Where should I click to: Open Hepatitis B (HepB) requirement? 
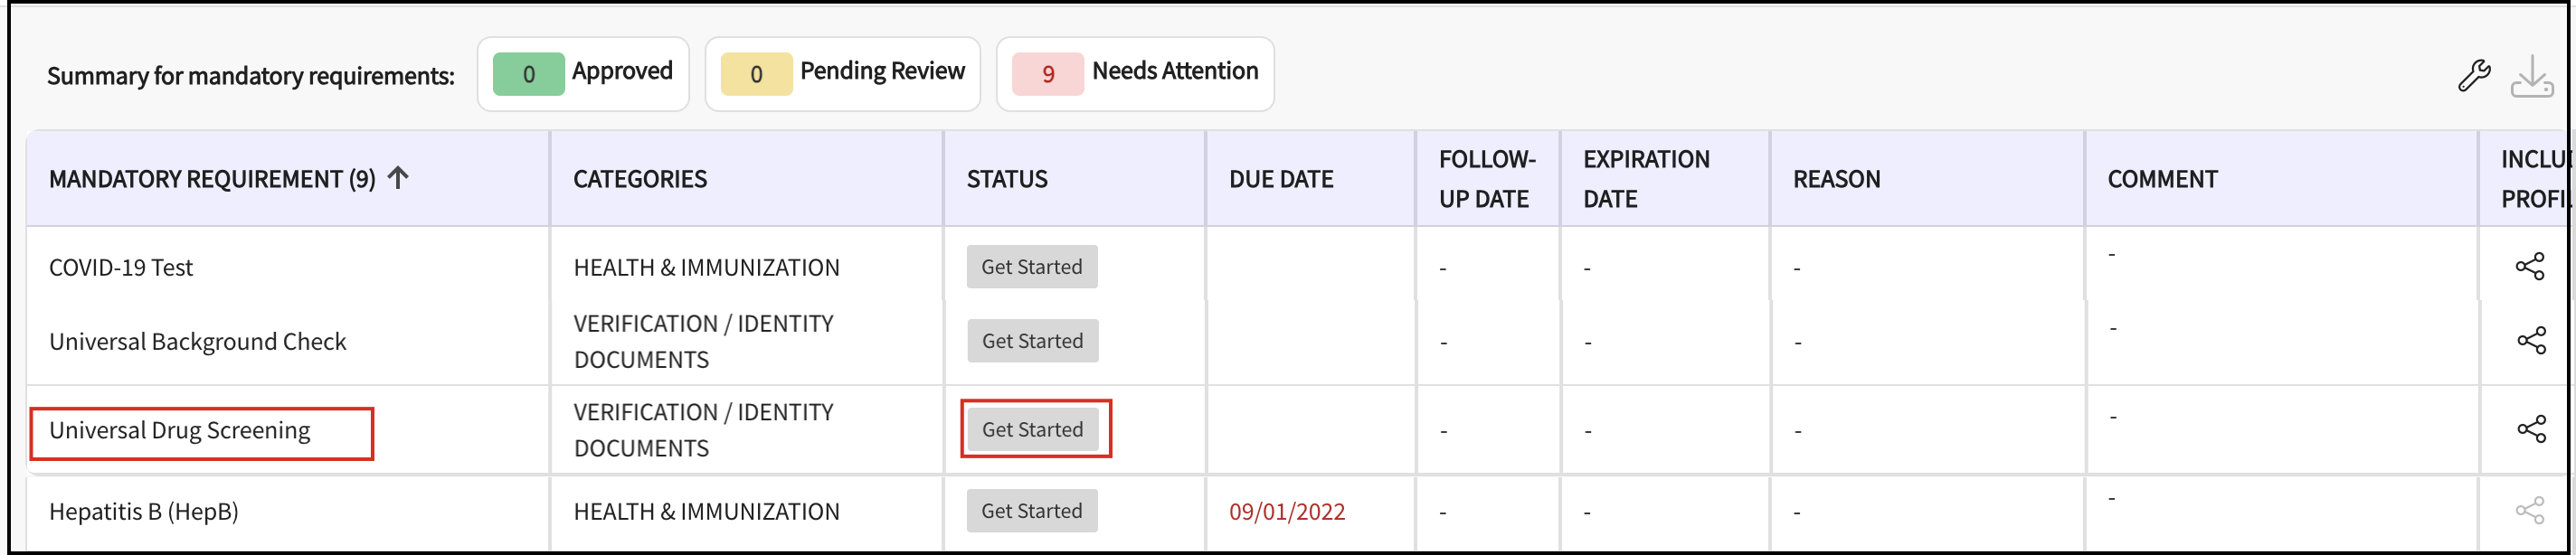click(144, 512)
